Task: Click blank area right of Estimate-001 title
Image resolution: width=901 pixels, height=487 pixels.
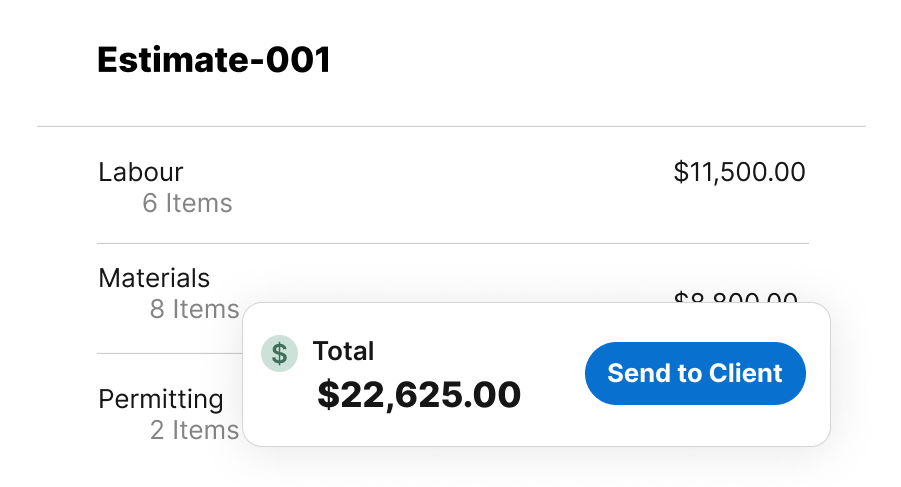Action: click(x=600, y=61)
